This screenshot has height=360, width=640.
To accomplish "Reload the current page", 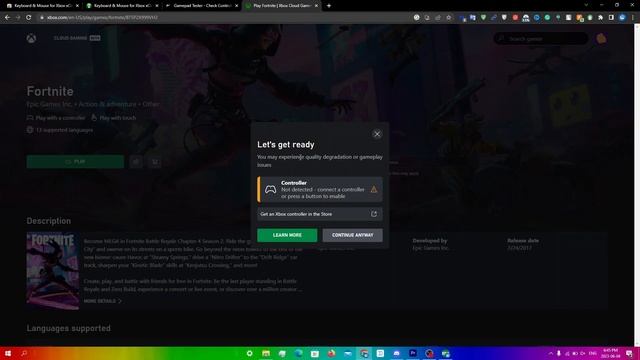I will pos(29,18).
